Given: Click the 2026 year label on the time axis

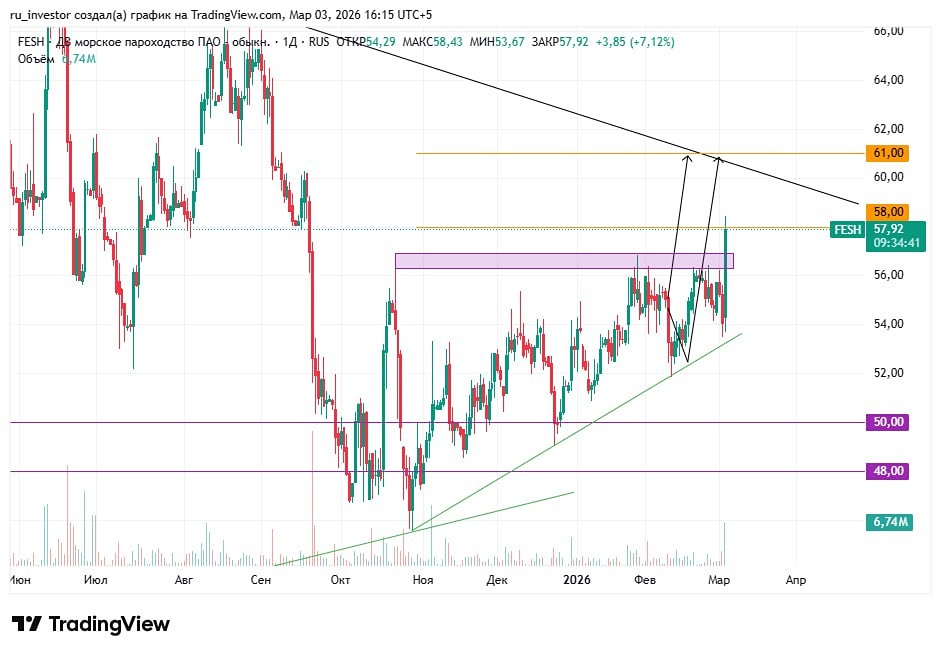Looking at the screenshot, I should tap(576, 580).
